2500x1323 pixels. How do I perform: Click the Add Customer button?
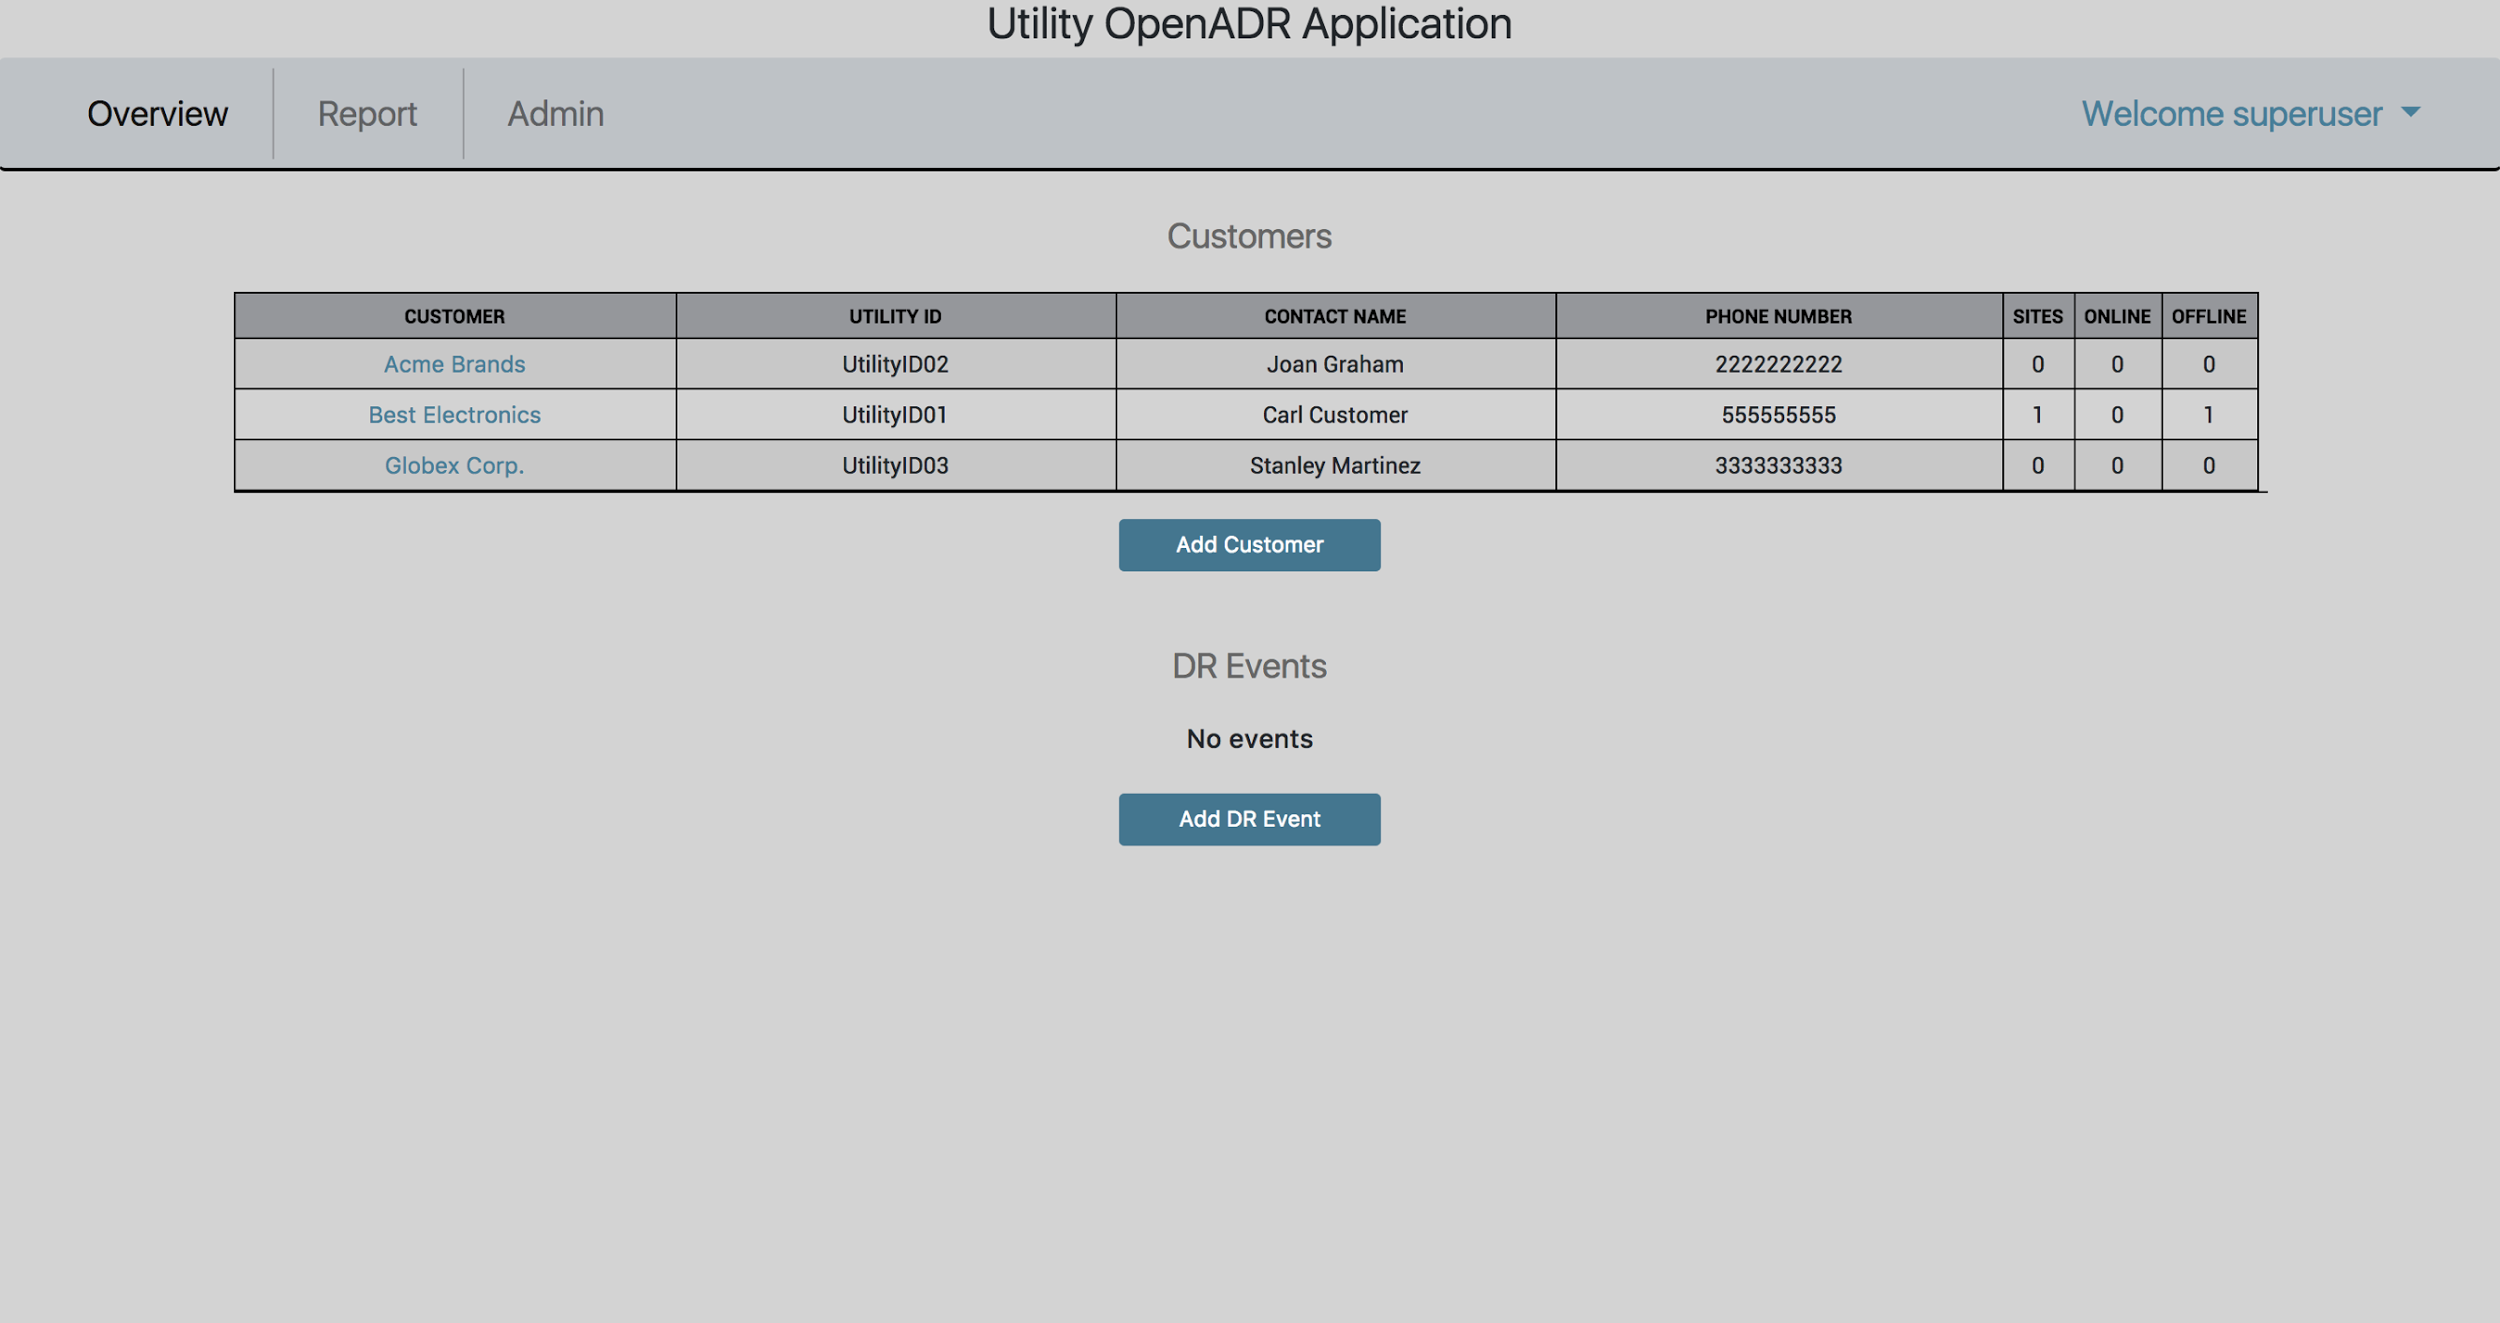(x=1249, y=545)
